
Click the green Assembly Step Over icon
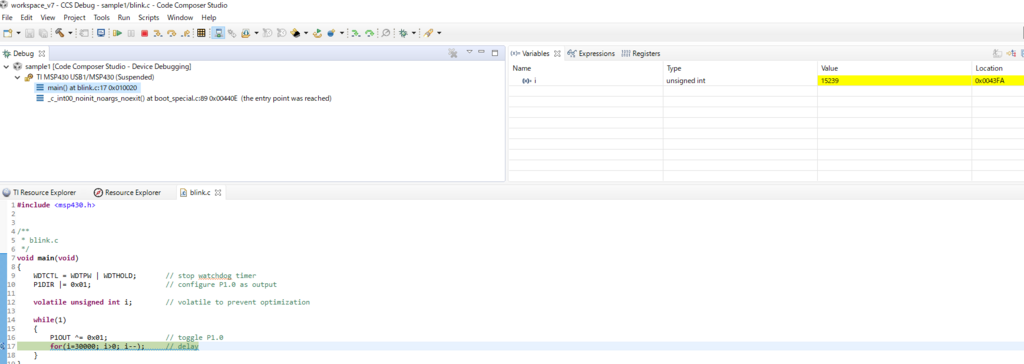370,33
